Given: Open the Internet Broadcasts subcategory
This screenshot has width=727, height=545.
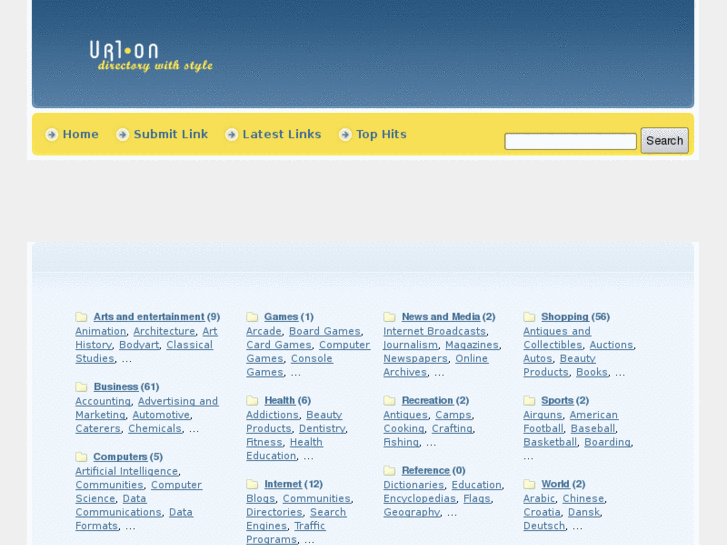Looking at the screenshot, I should tap(434, 331).
